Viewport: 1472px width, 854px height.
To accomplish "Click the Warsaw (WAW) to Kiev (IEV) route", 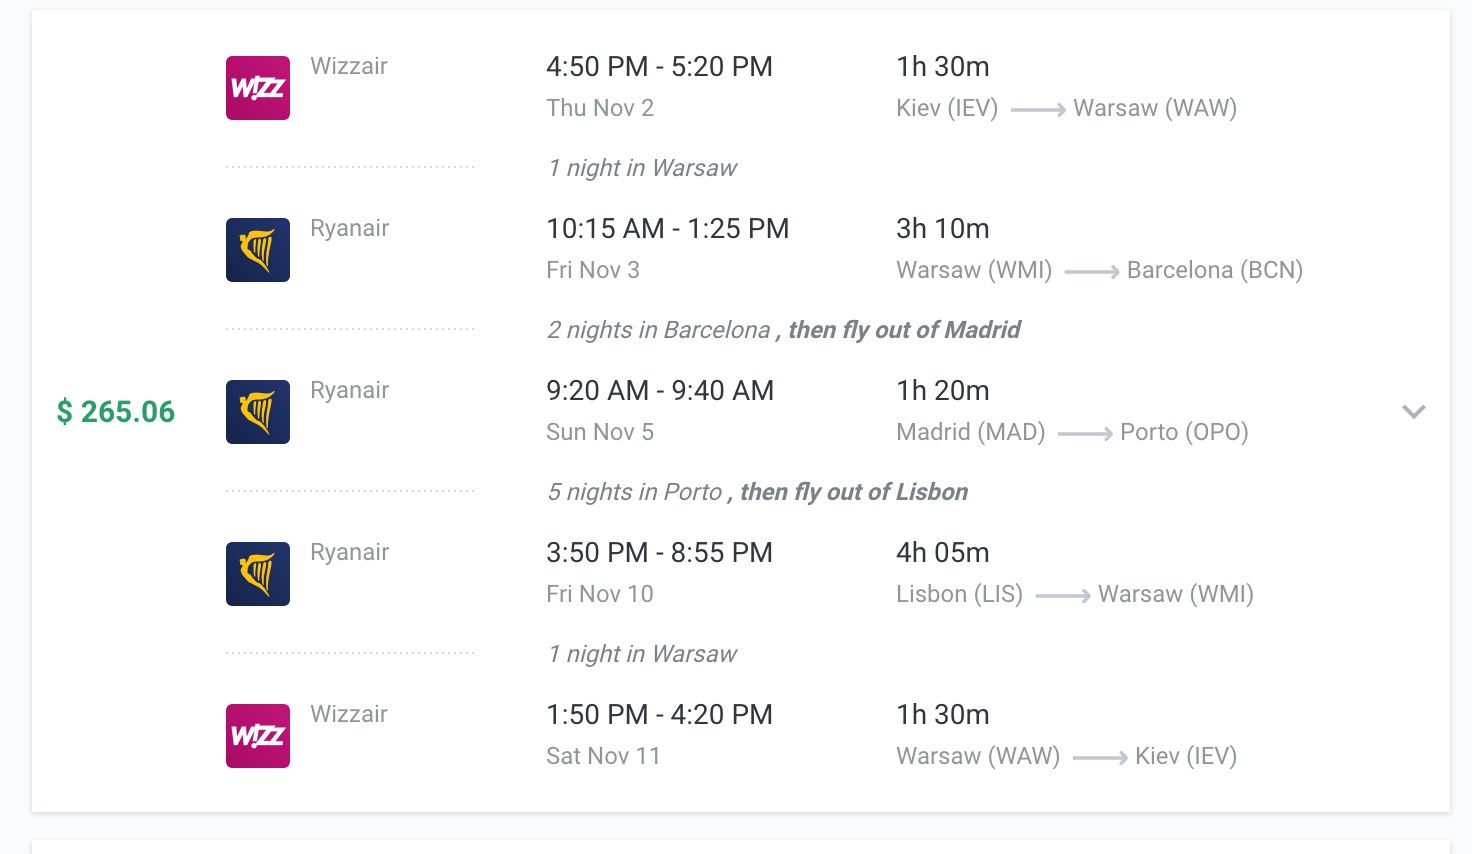I will 1066,756.
